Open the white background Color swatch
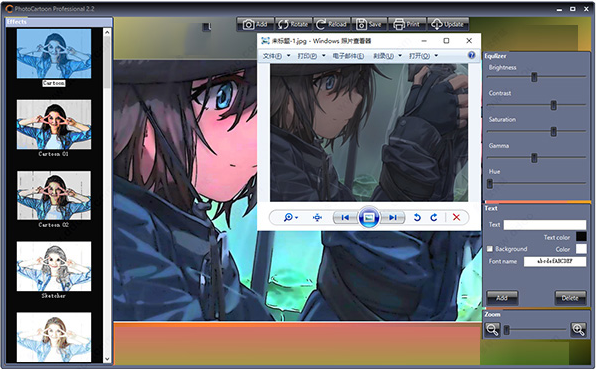 581,249
